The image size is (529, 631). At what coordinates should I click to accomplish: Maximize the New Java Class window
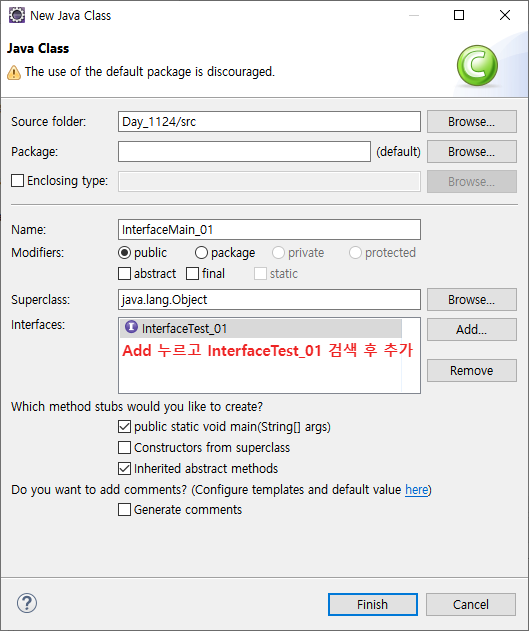(x=459, y=15)
